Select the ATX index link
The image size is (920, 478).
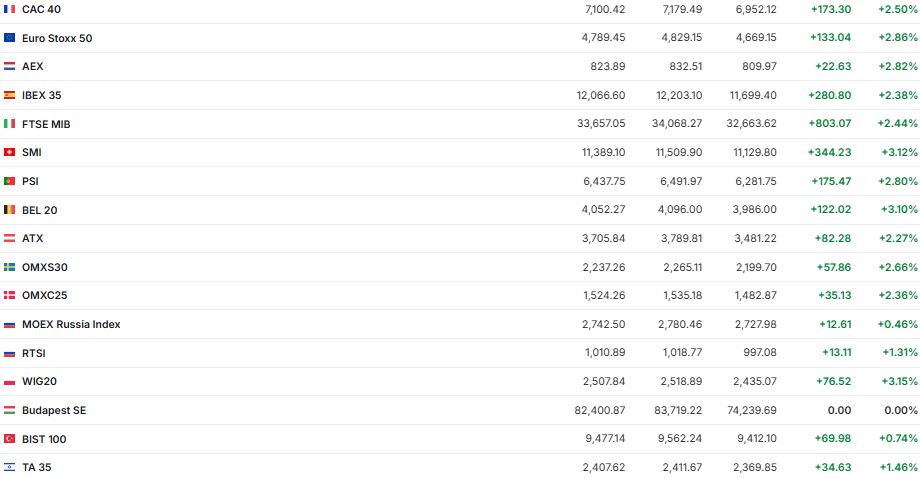33,238
